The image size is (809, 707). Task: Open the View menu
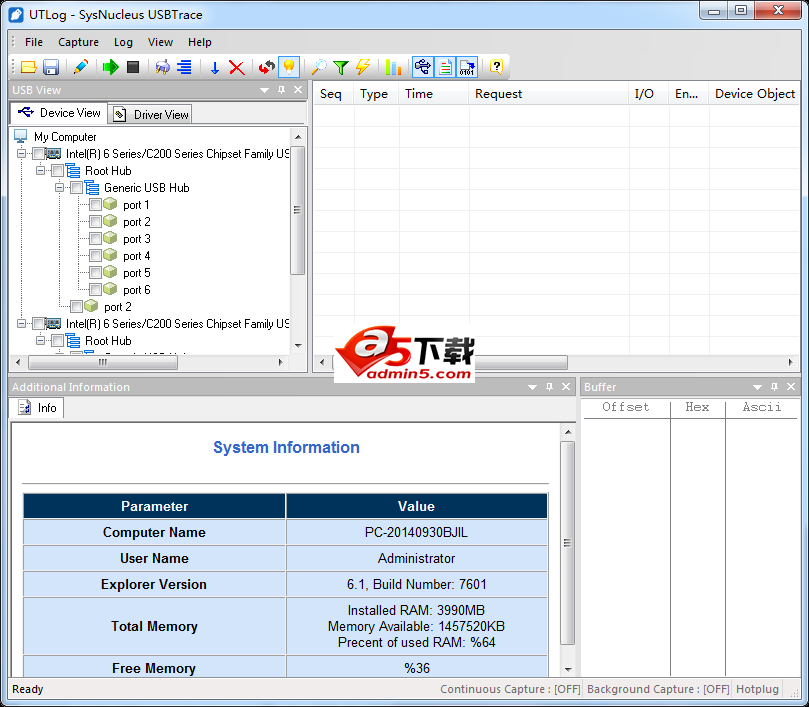(x=160, y=42)
